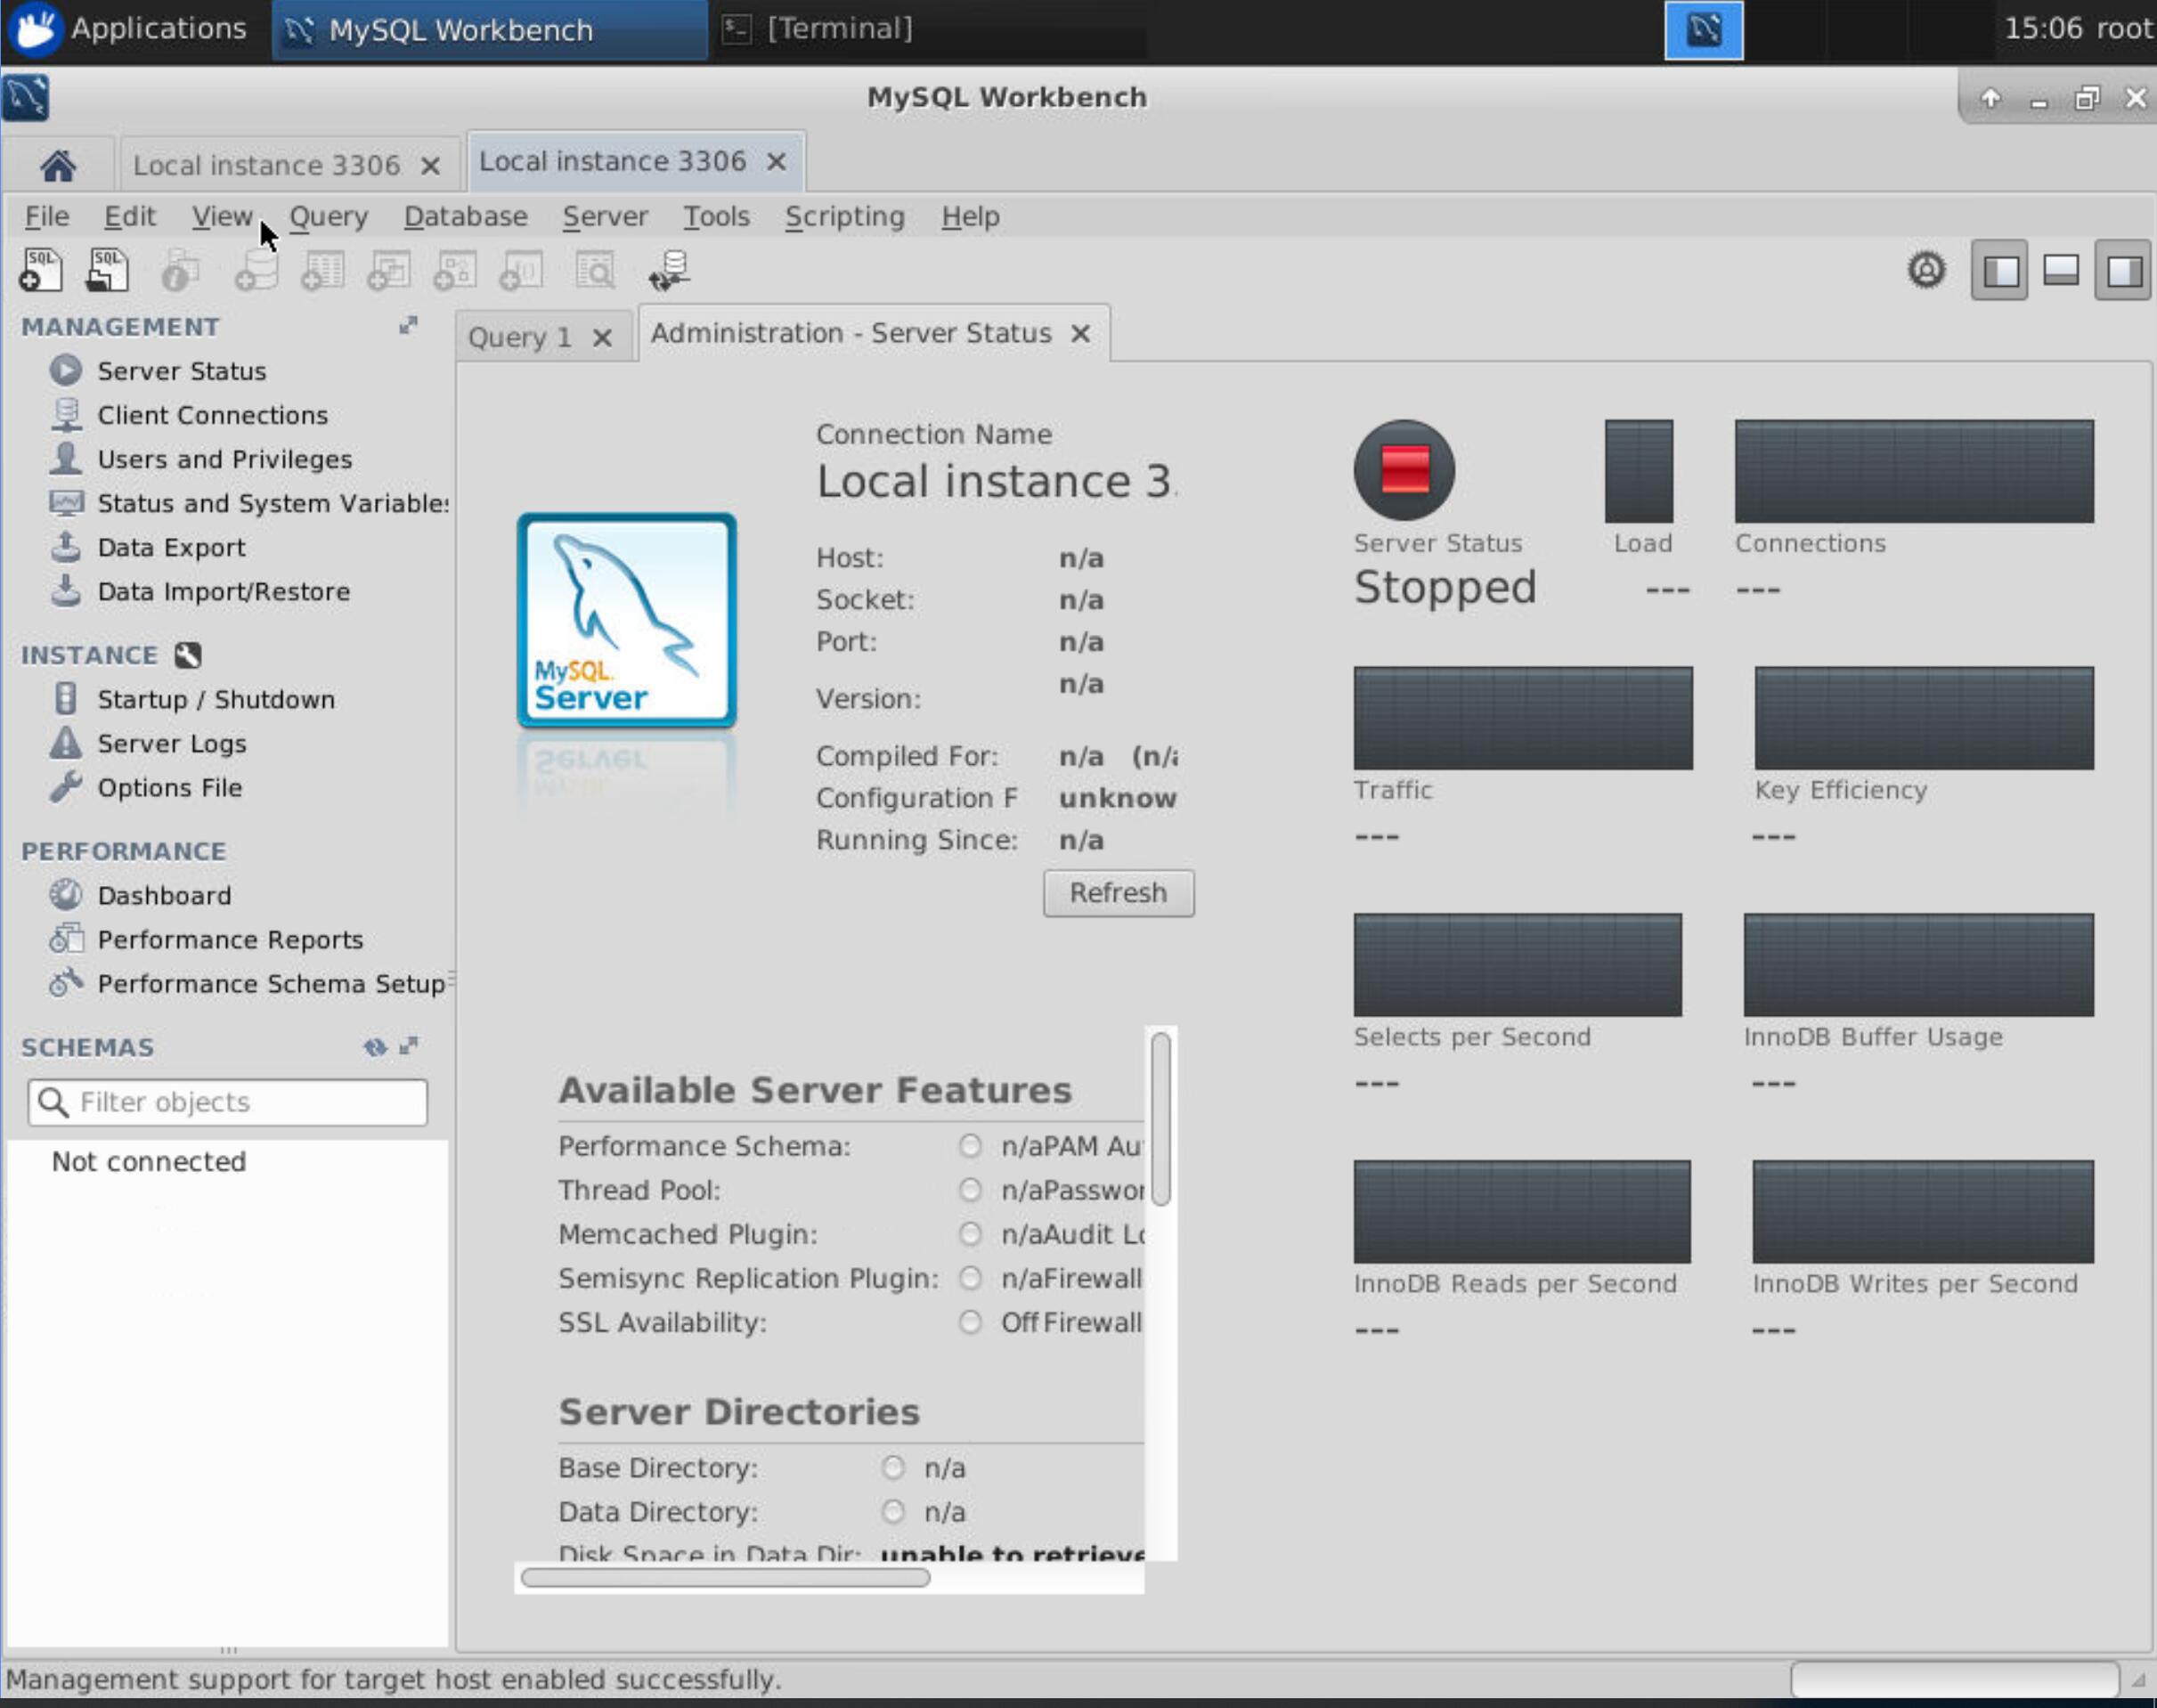Click the open SQL script file icon
The width and height of the screenshot is (2157, 1708).
[107, 270]
